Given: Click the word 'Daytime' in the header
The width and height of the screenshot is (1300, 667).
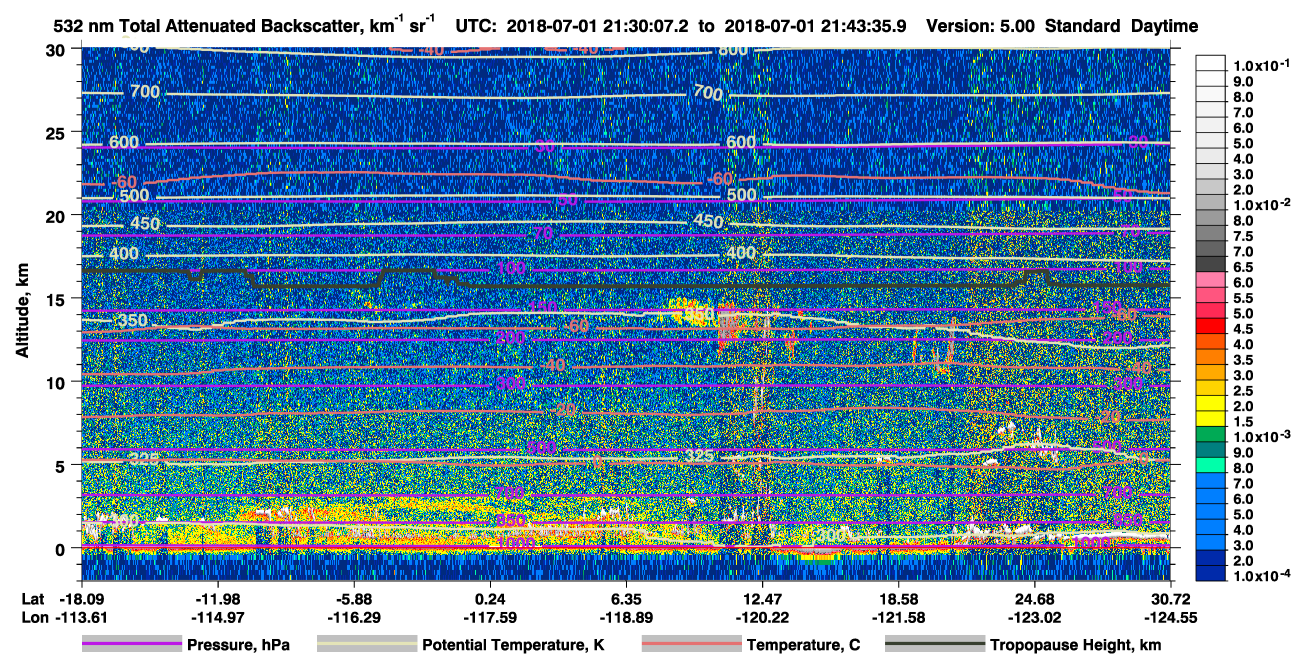Looking at the screenshot, I should click(1164, 27).
